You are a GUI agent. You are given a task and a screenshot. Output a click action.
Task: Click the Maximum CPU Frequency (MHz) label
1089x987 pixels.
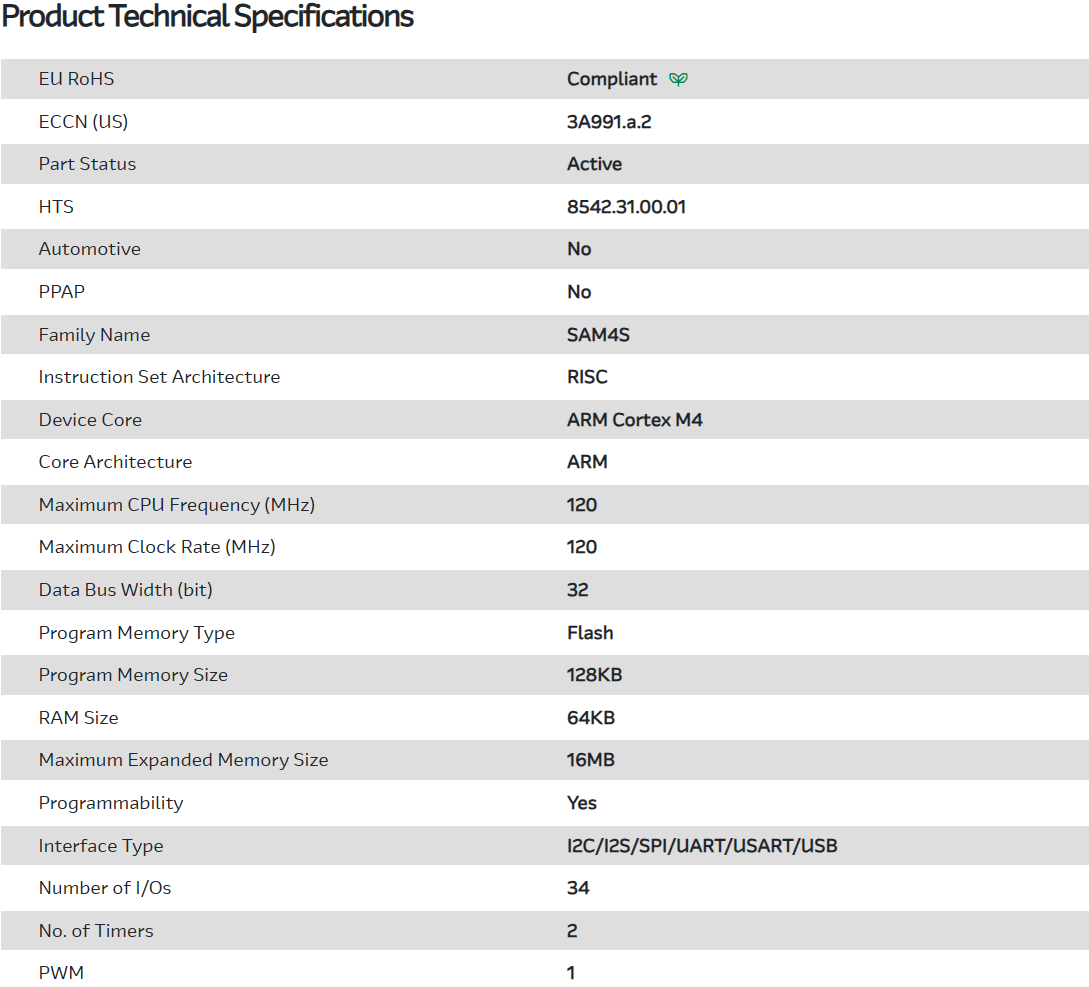(x=176, y=505)
